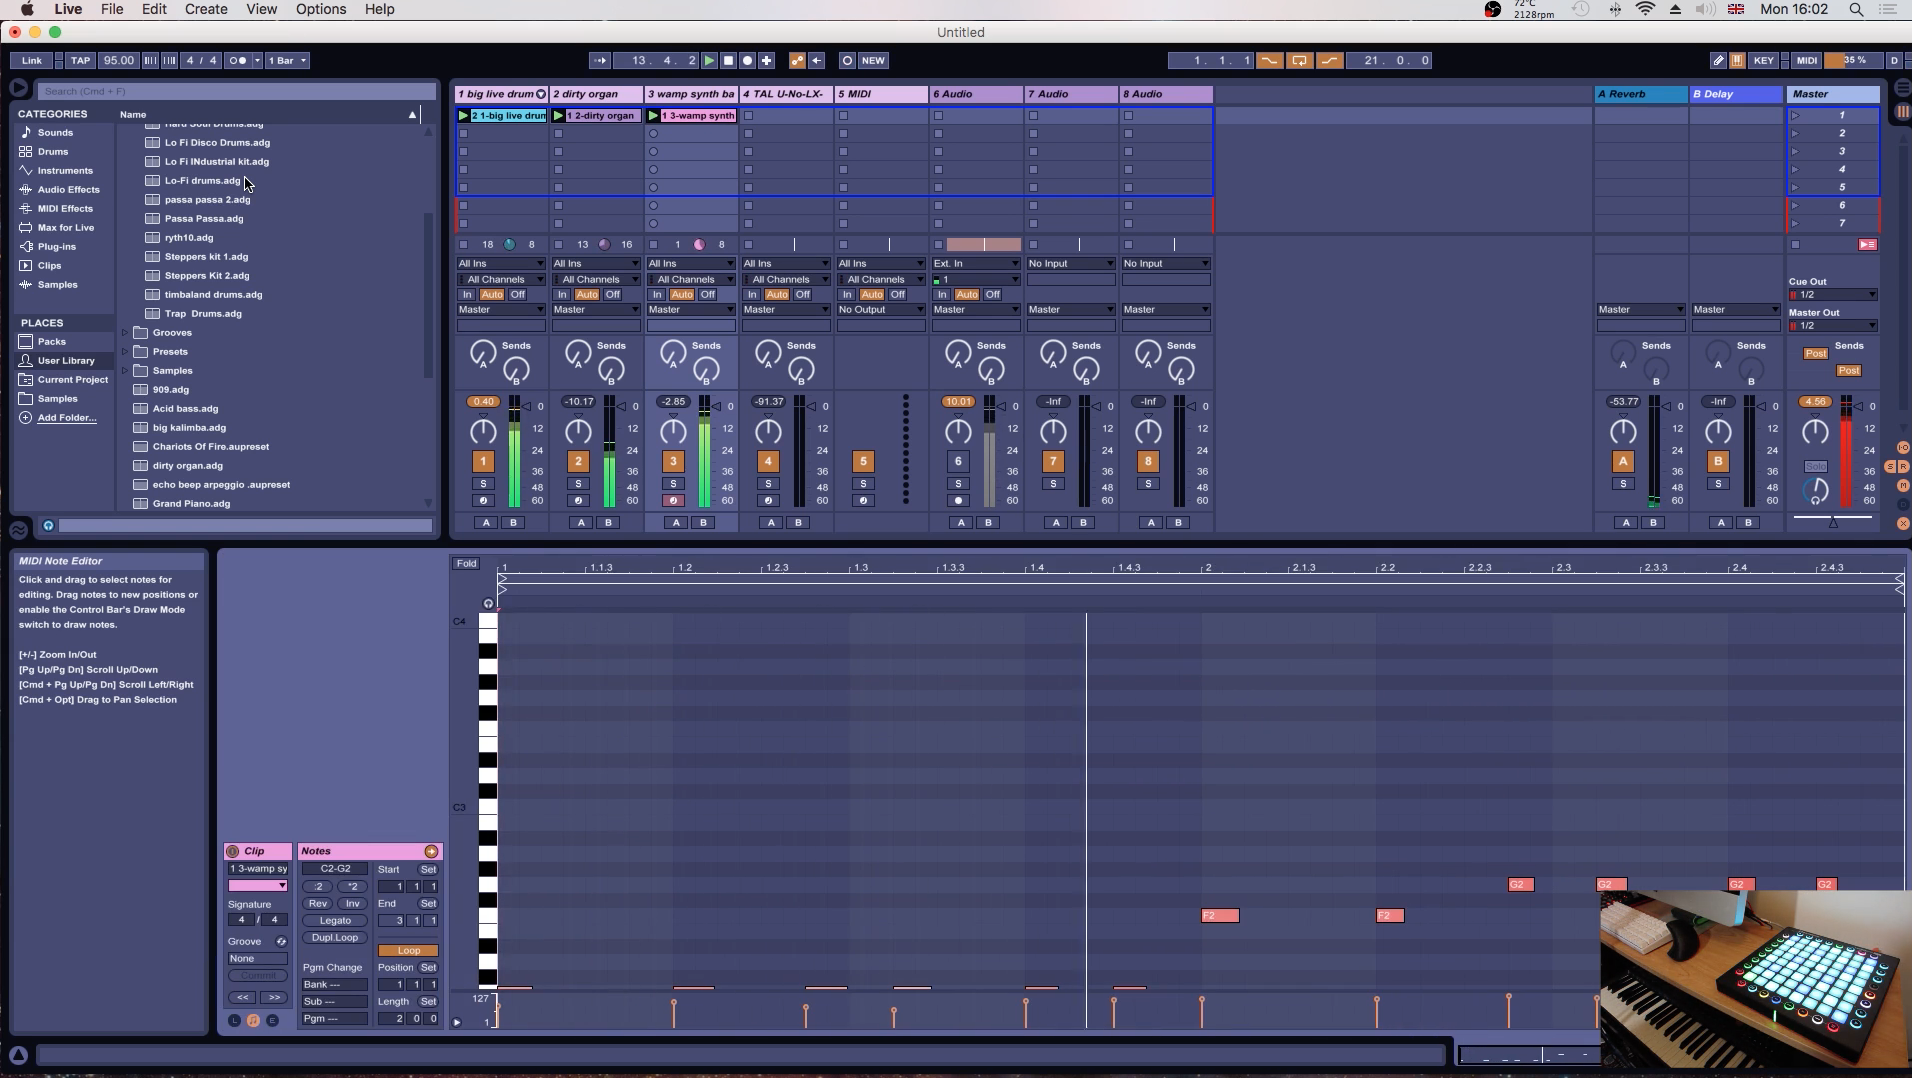
Task: Show the Notes box via music-note icon
Action: [253, 1020]
